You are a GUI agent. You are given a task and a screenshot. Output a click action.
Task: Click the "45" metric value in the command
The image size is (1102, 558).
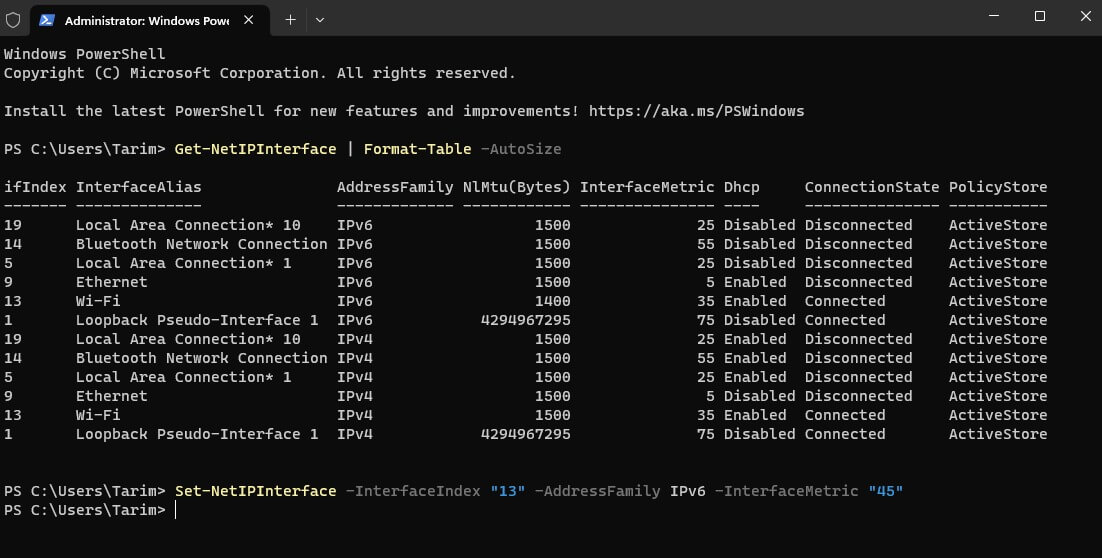pos(885,491)
